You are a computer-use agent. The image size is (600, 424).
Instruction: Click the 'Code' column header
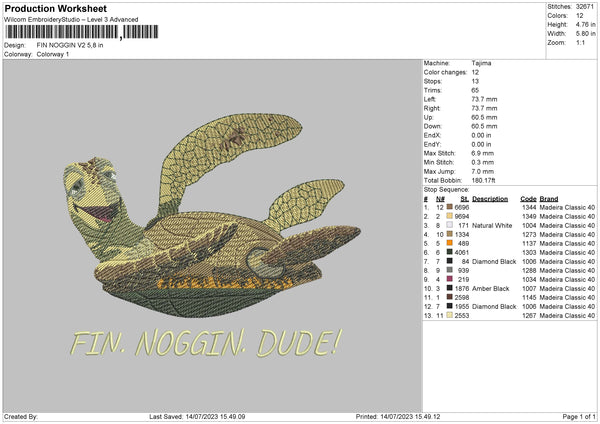(528, 199)
